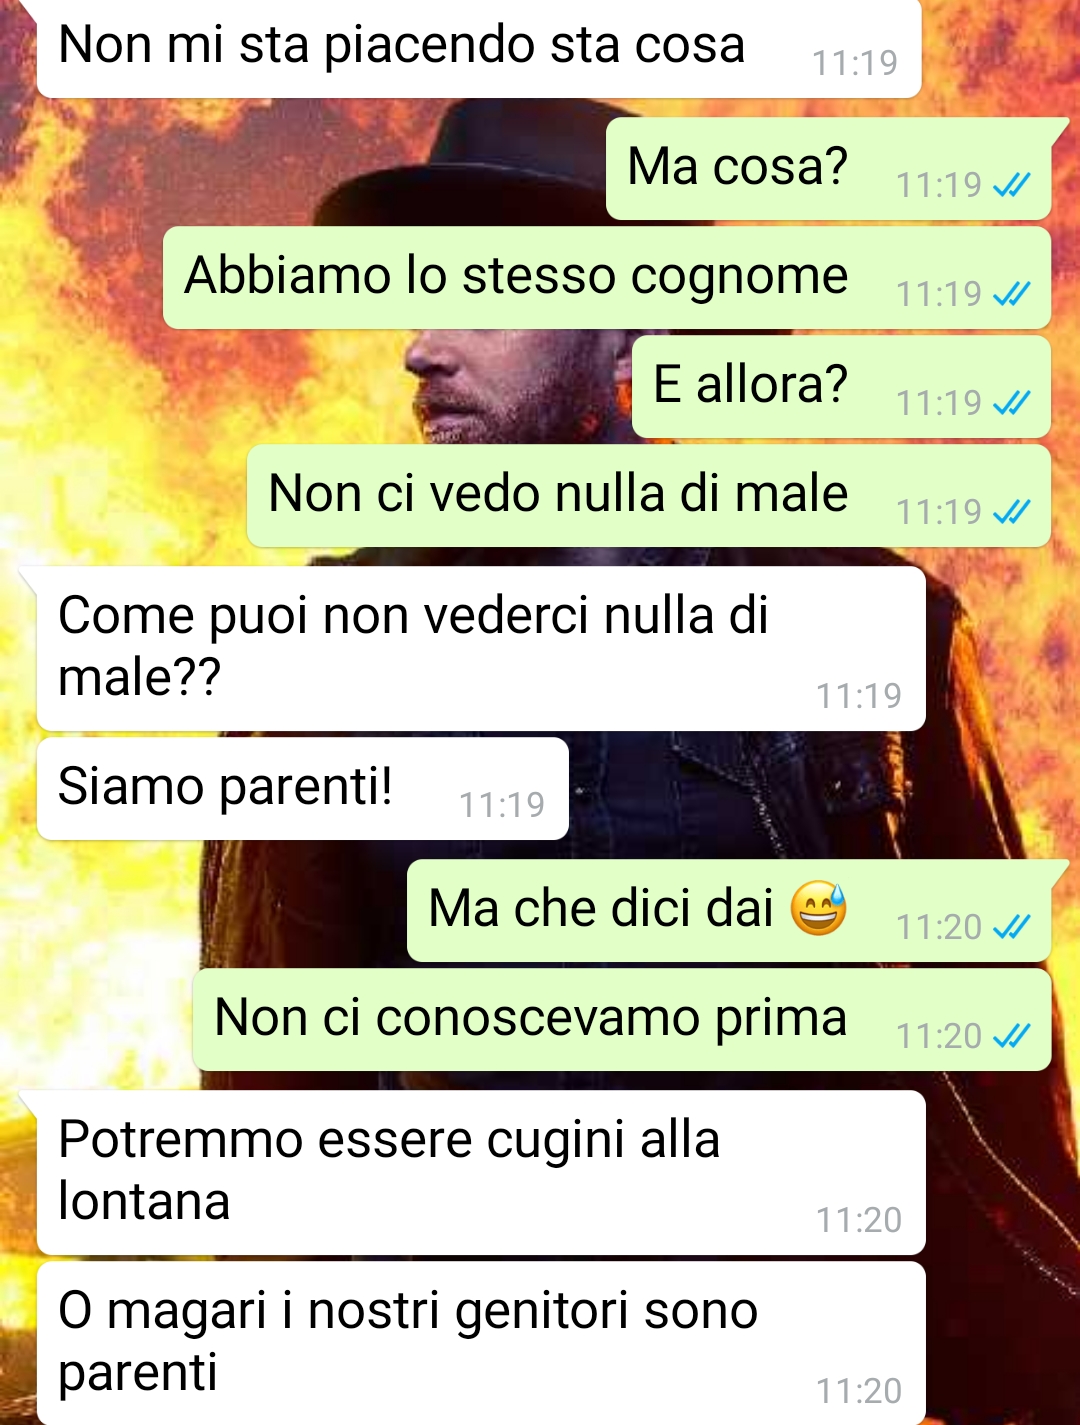Viewport: 1080px width, 1425px height.
Task: Tap the 11:19 timestamp on "Siamo parenti!"
Action: point(502,804)
